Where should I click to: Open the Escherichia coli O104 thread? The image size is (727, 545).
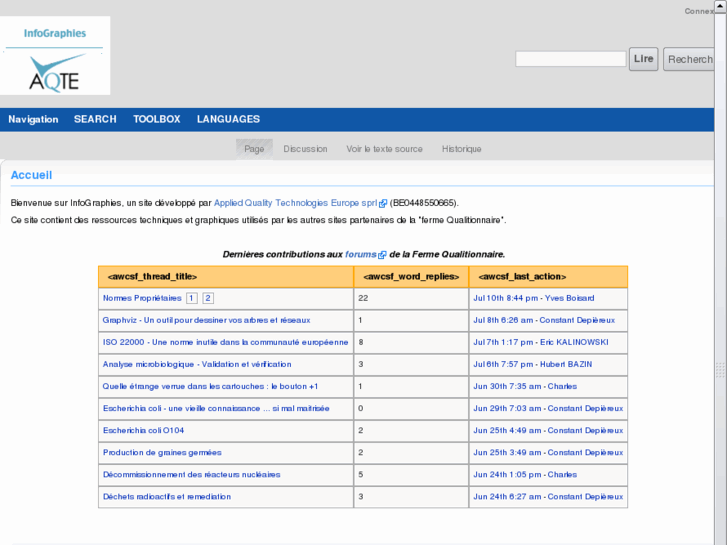pos(143,430)
